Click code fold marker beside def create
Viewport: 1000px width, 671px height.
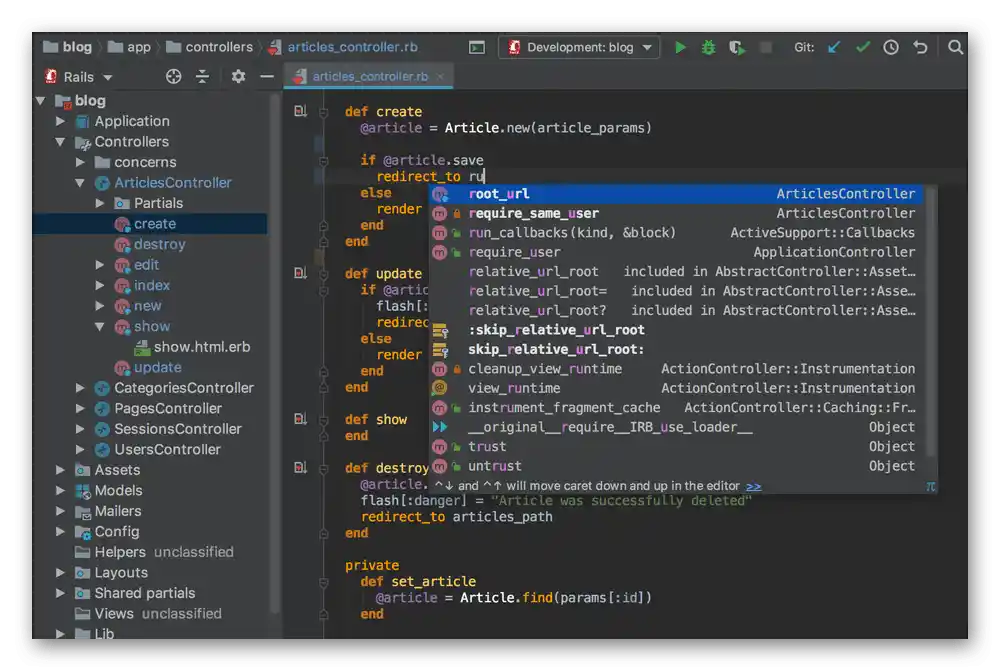click(323, 112)
